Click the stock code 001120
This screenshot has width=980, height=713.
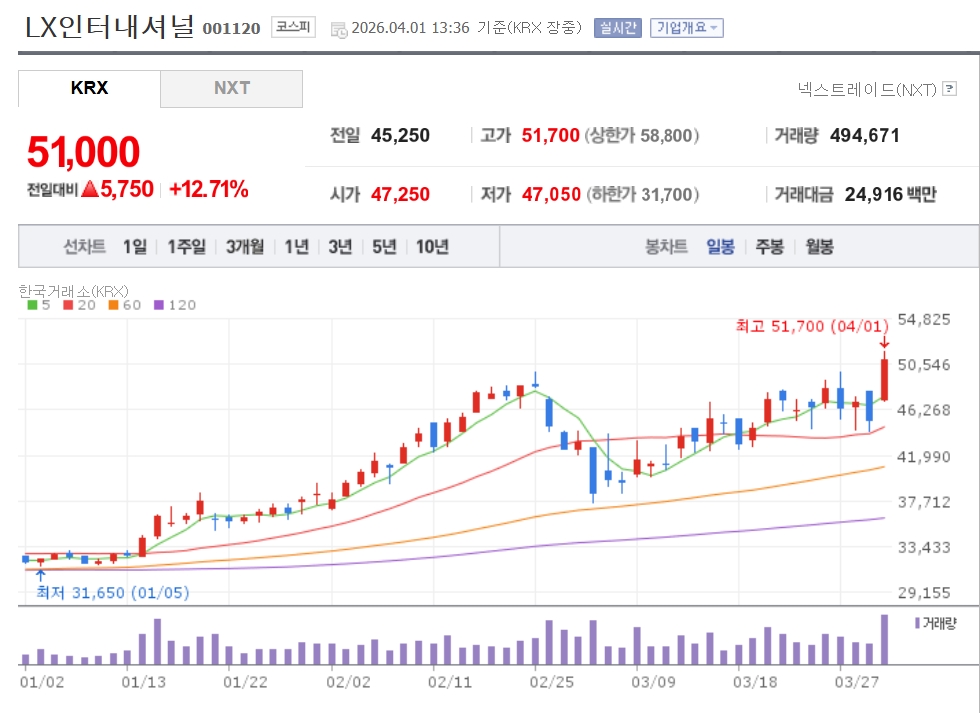pyautogui.click(x=231, y=29)
